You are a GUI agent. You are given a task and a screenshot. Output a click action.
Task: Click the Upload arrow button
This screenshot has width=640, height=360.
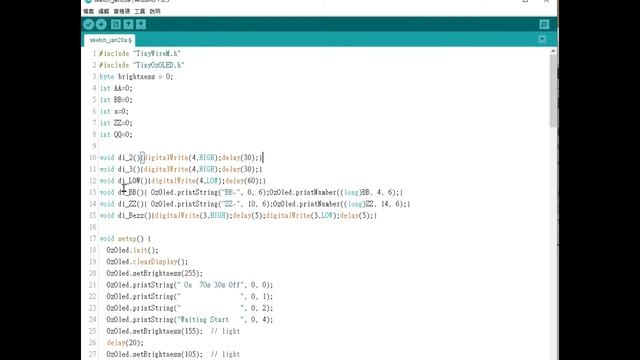tap(101, 24)
